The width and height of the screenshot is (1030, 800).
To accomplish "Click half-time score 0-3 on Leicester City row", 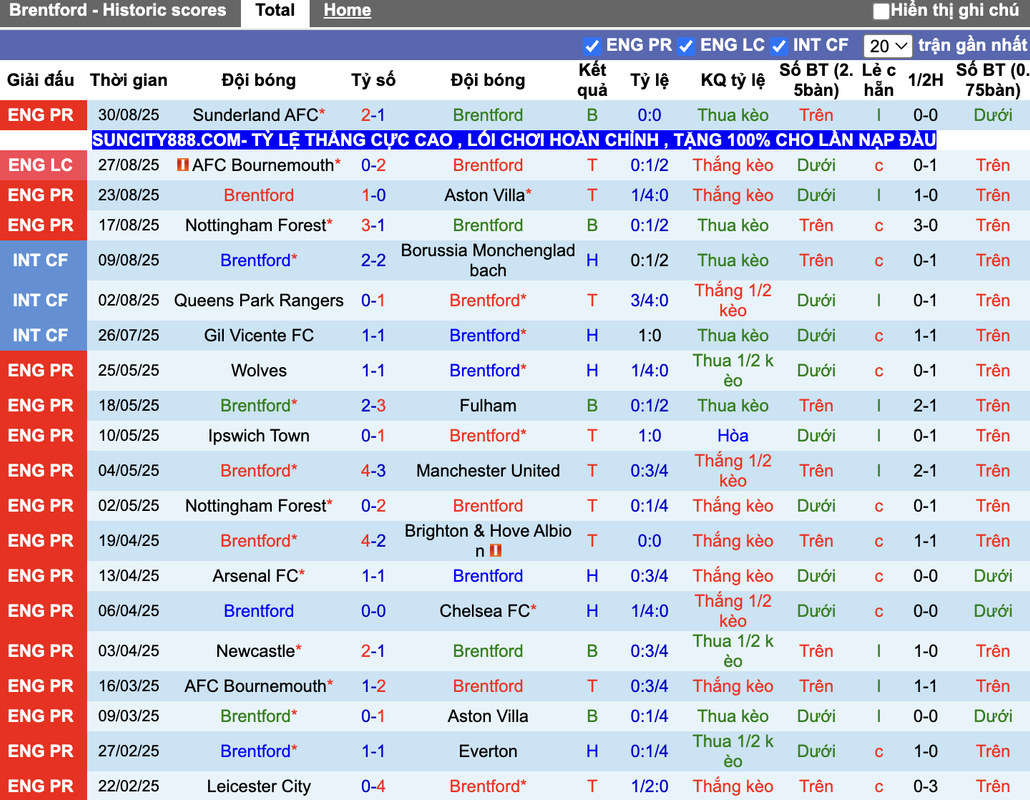I will 925,786.
